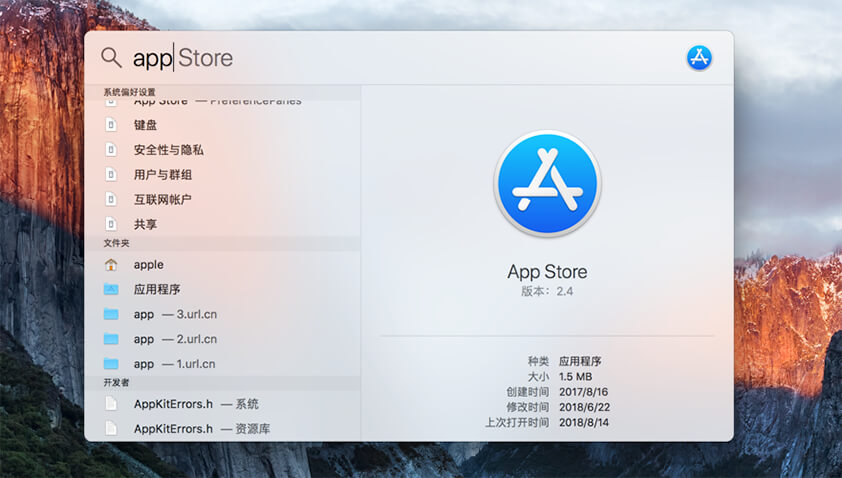842x478 pixels.
Task: Click the 上次打开时间 2018/8/14 row
Action: 547,422
